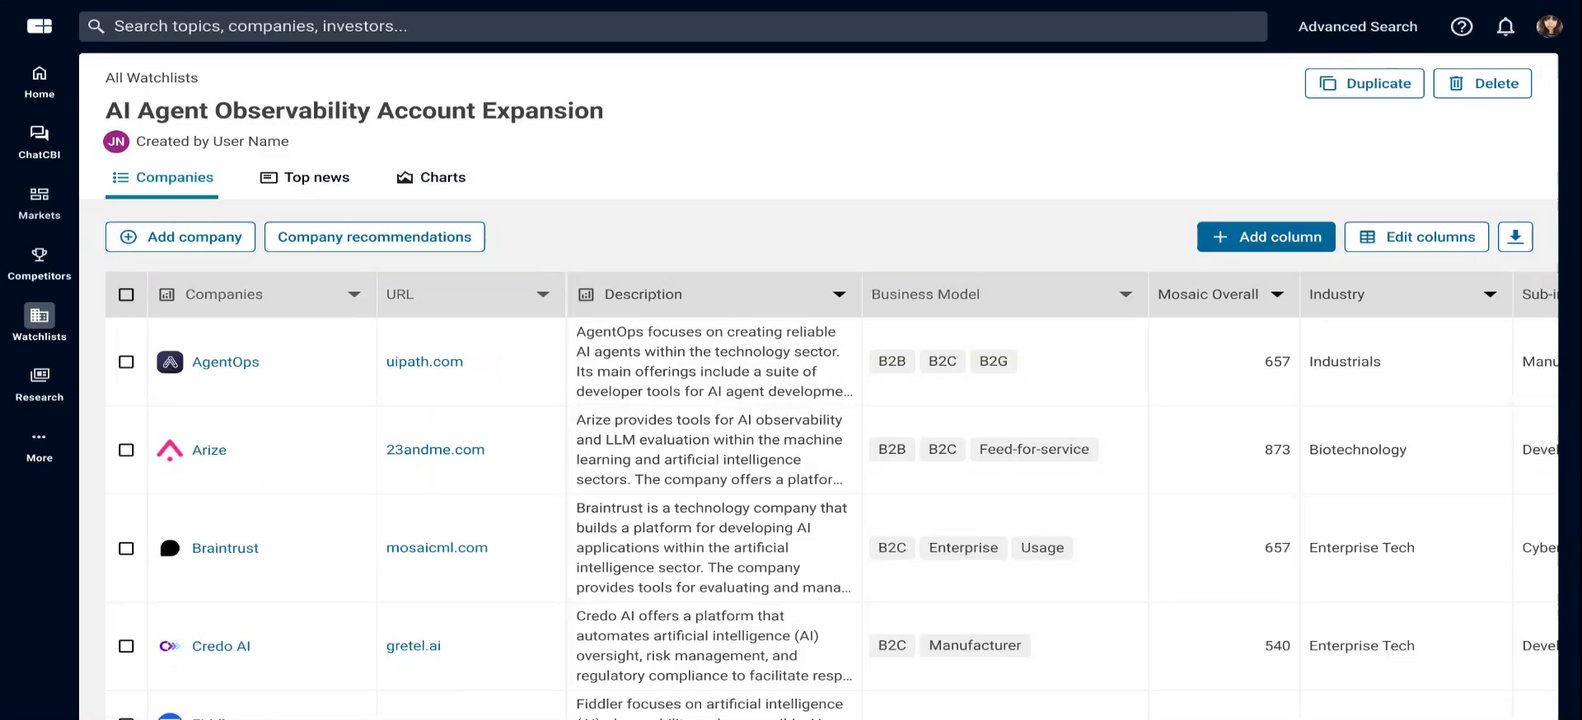Screen dimensions: 1582x720
Task: Switch to the Charts tab
Action: click(431, 178)
